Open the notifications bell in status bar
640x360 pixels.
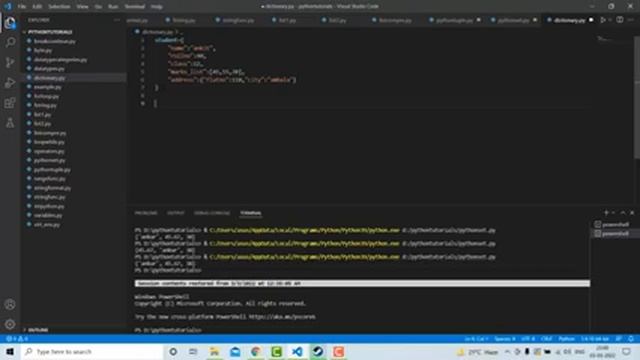tap(631, 339)
